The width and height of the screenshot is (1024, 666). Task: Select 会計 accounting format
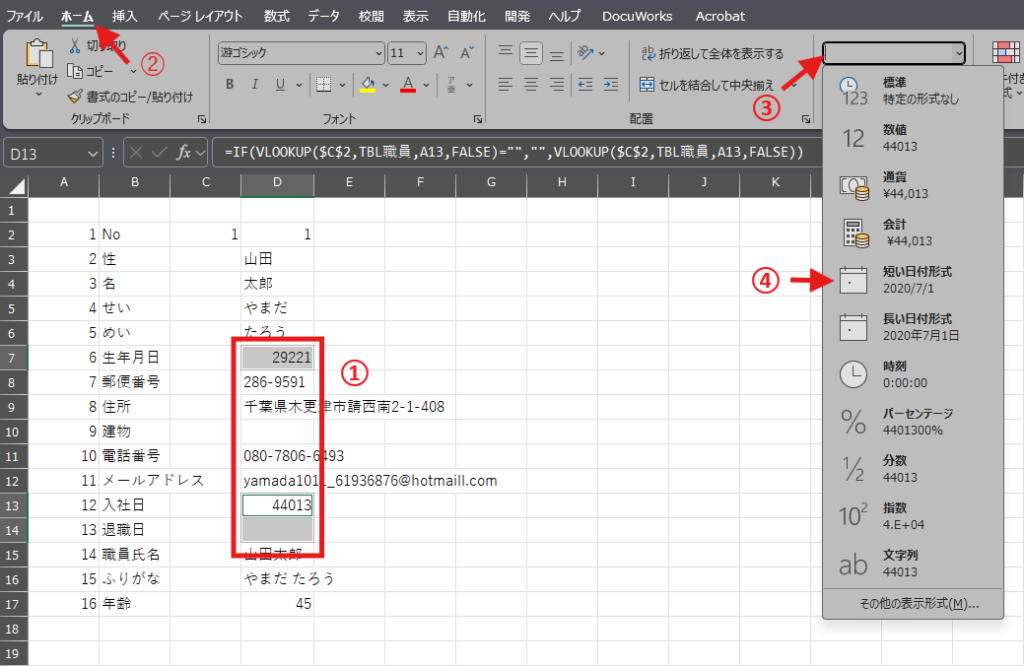[913, 232]
